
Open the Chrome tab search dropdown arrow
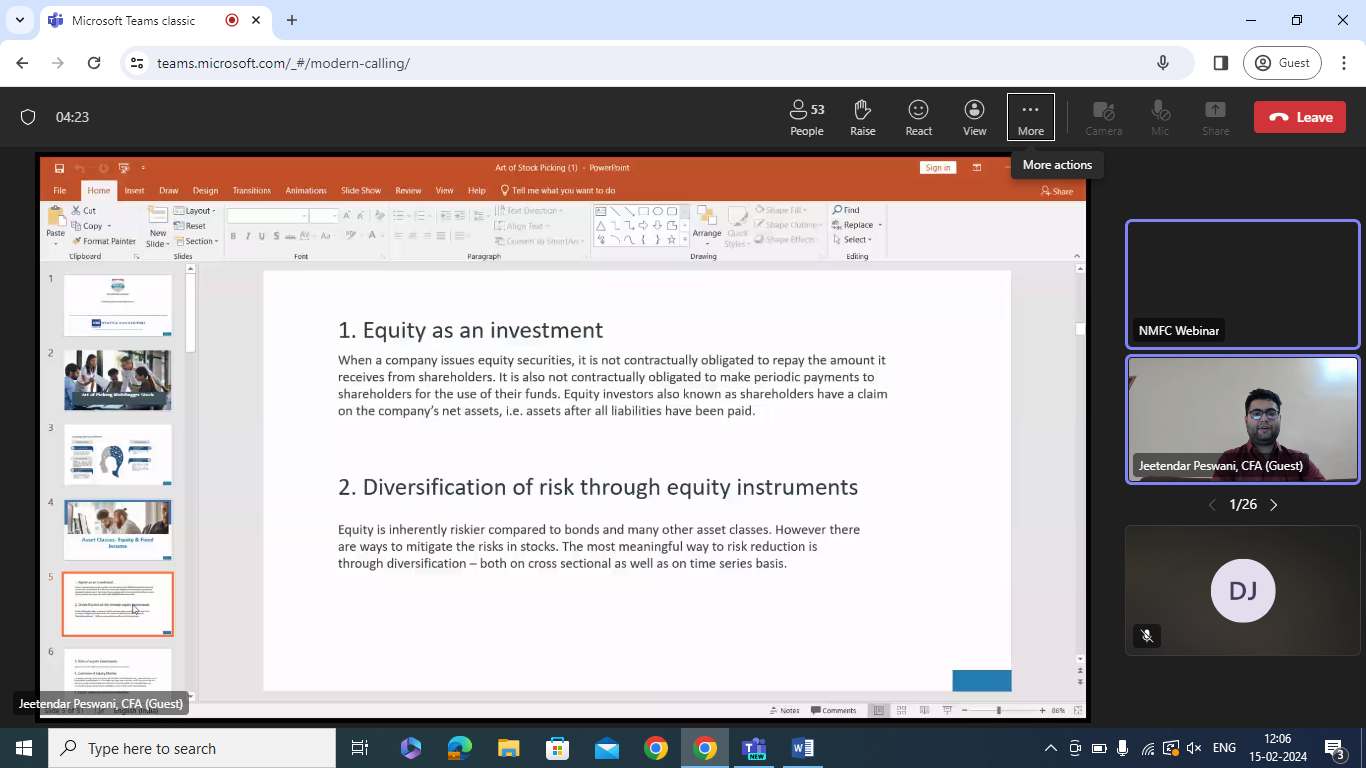pos(20,20)
